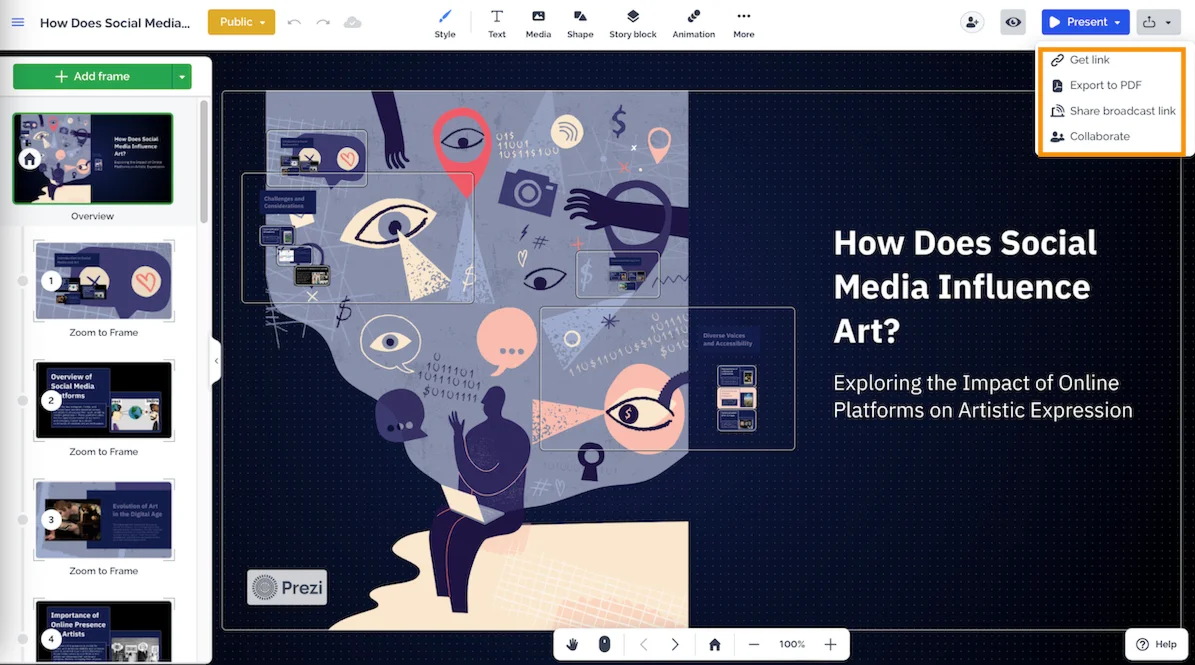Open the Add frame dropdown arrow
Screen dimensions: 1195x665
click(181, 76)
